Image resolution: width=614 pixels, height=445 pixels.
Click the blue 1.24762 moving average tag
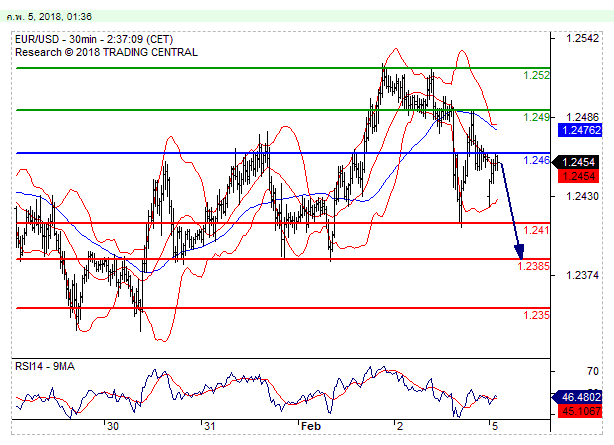click(x=580, y=130)
